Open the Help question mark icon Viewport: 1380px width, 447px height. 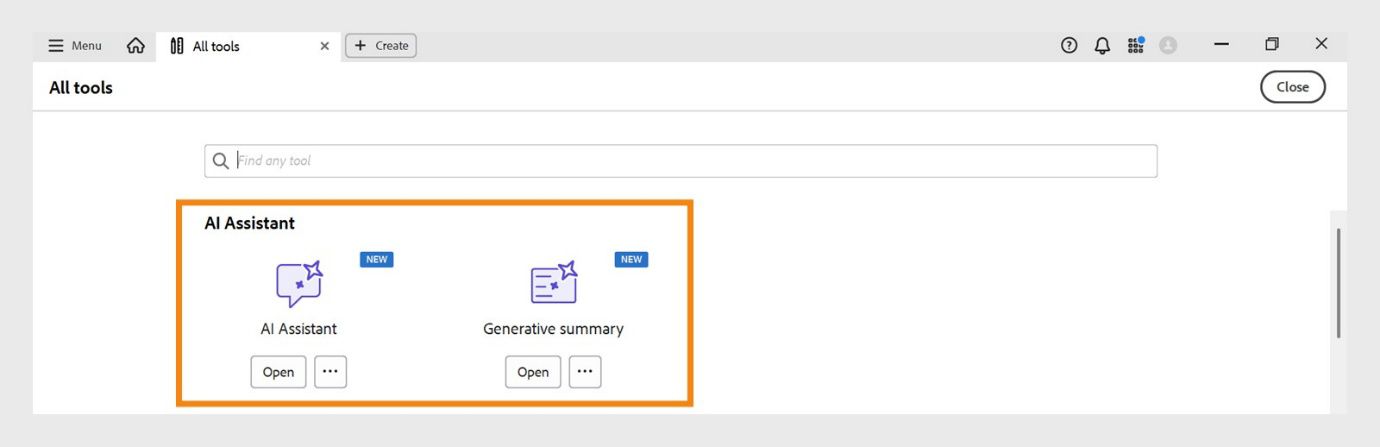pyautogui.click(x=1069, y=45)
